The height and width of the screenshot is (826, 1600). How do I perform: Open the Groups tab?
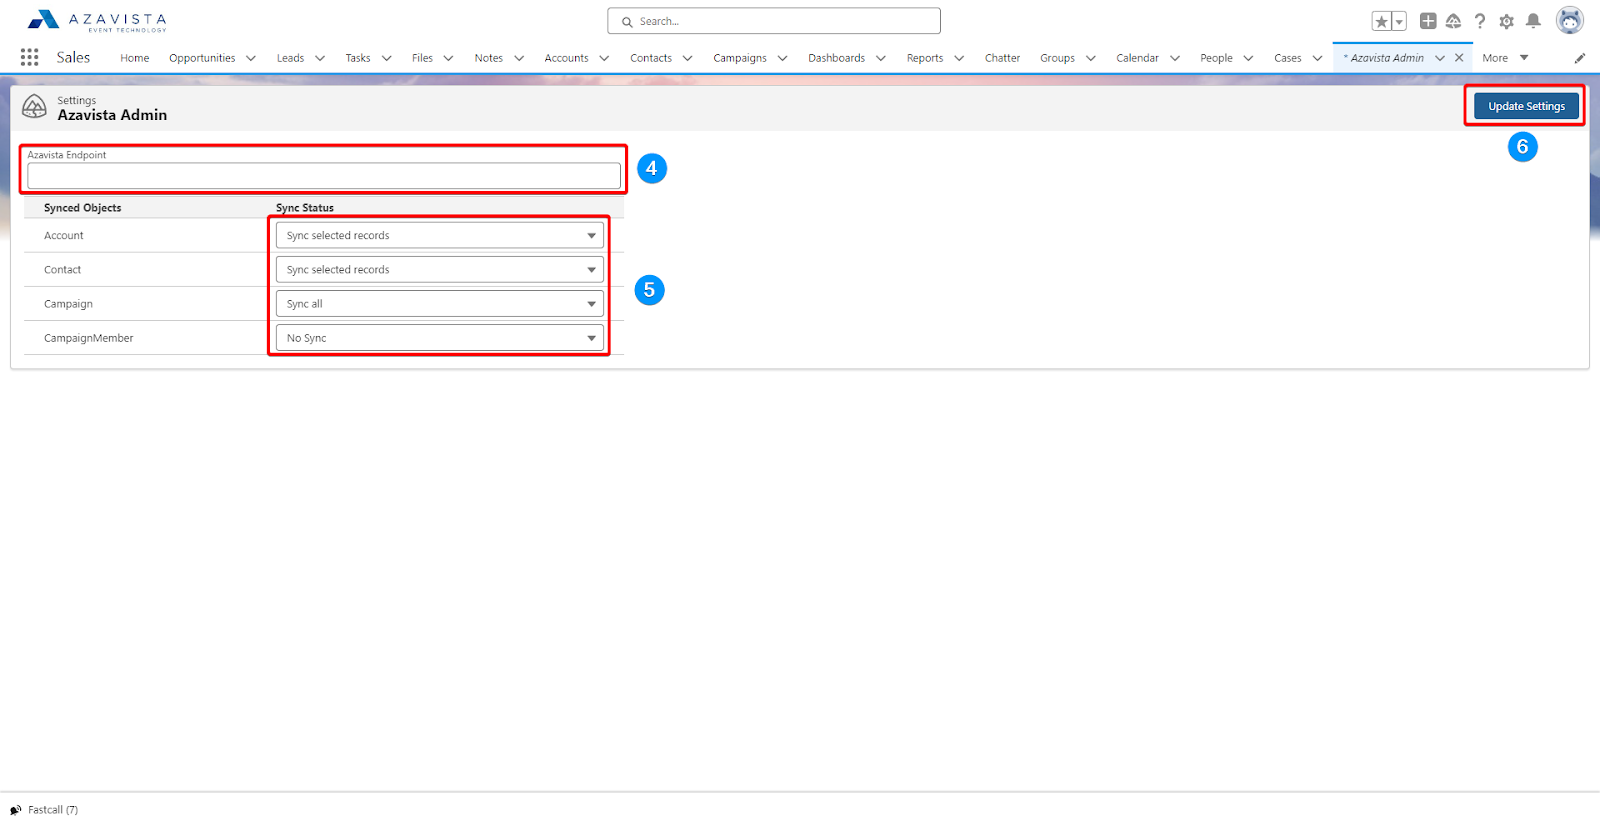click(1058, 58)
